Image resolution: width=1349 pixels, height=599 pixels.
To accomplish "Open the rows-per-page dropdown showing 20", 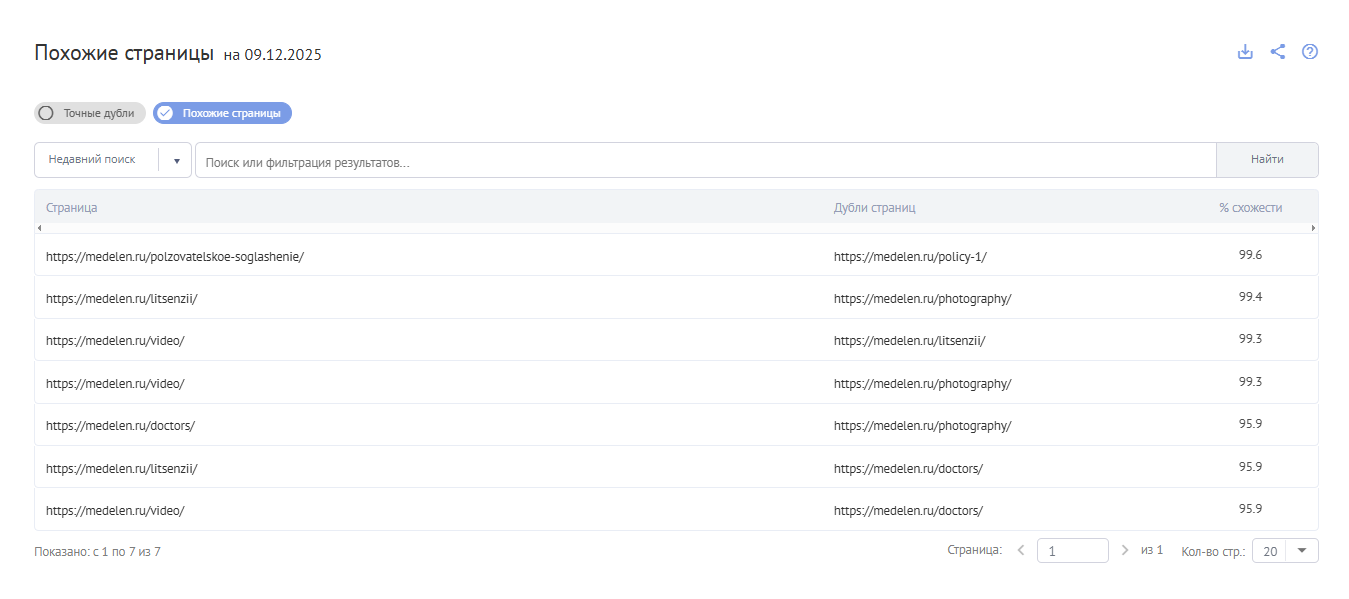I will [x=1285, y=551].
